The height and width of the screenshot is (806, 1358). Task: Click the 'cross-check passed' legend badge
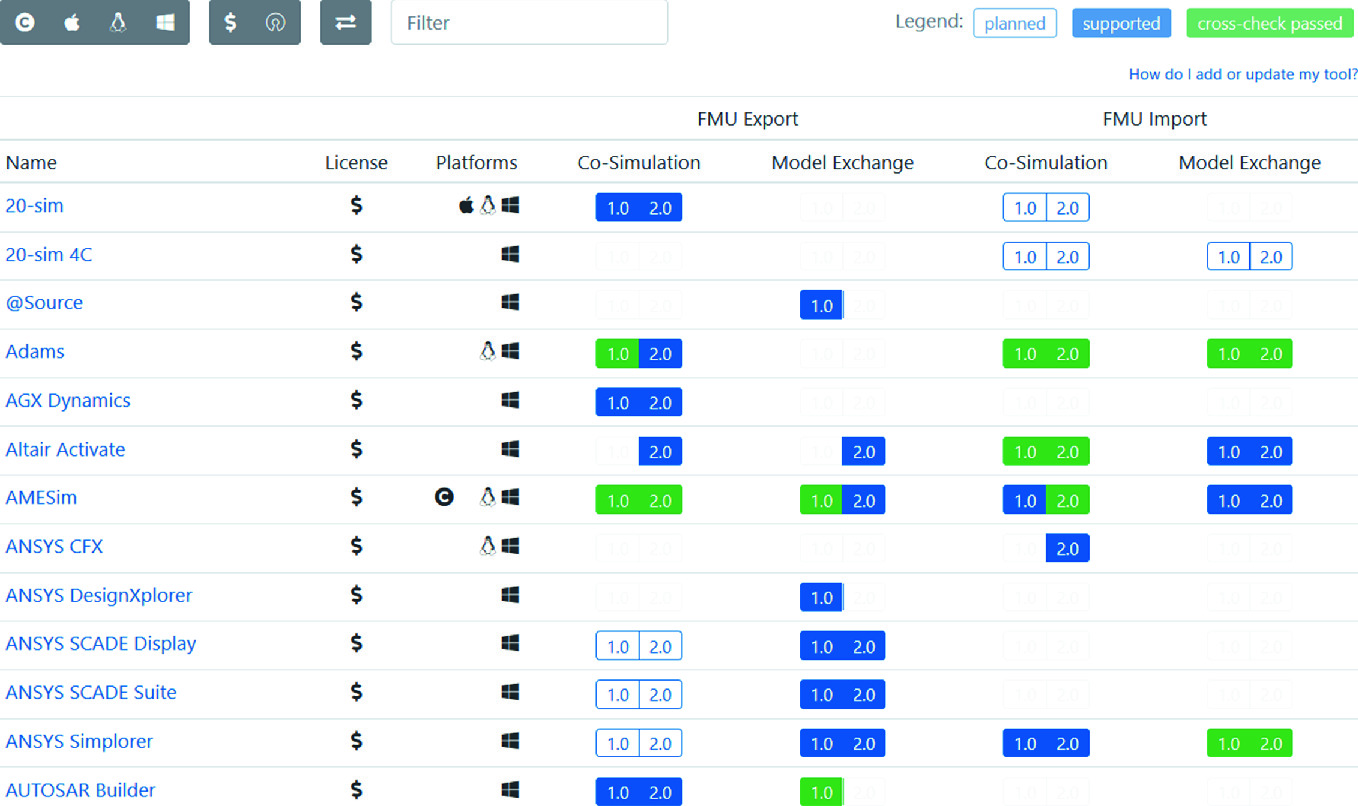(1270, 23)
